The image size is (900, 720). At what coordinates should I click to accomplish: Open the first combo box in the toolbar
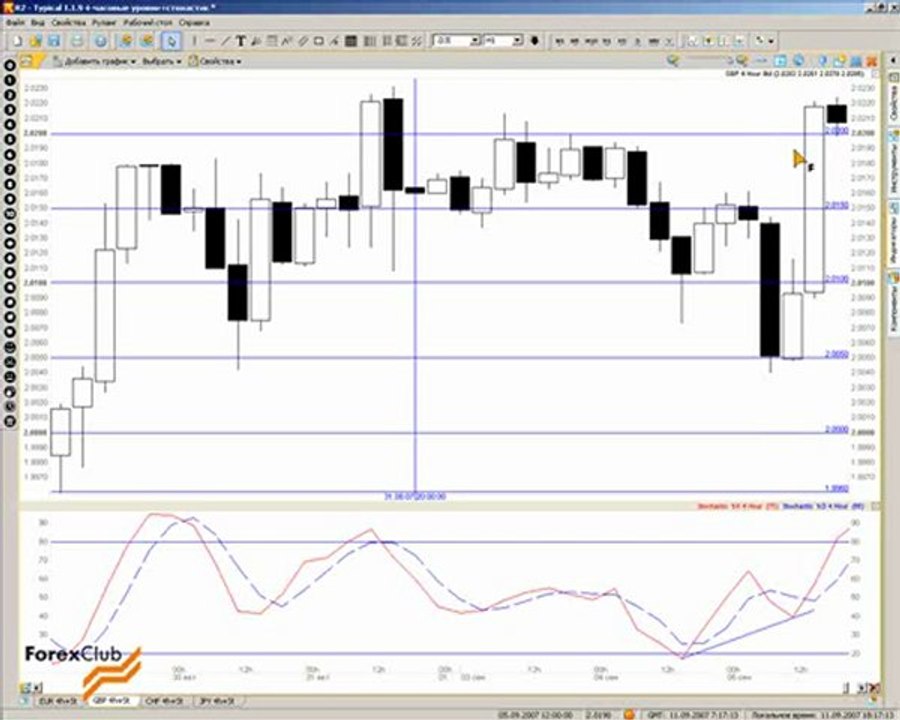[x=456, y=41]
